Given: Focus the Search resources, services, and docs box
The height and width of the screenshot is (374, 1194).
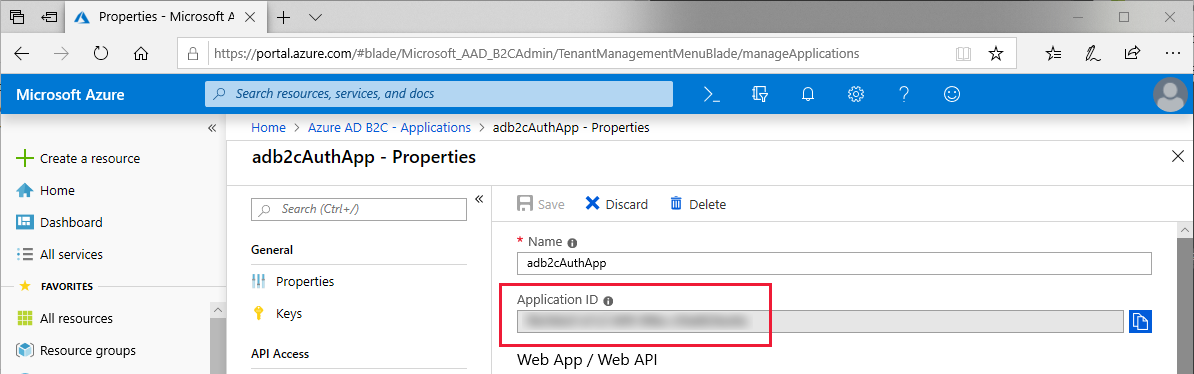Looking at the screenshot, I should point(439,94).
